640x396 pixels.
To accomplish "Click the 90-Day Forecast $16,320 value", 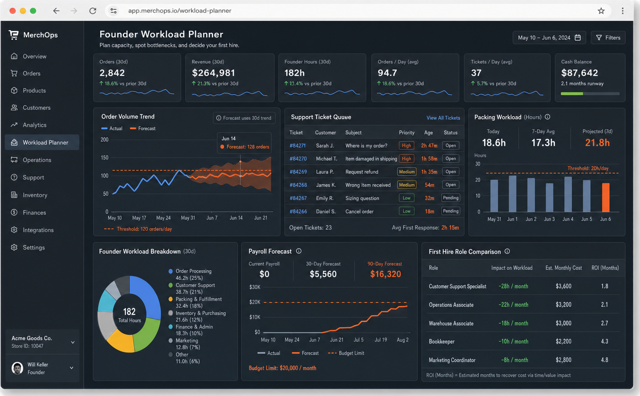I will (385, 274).
